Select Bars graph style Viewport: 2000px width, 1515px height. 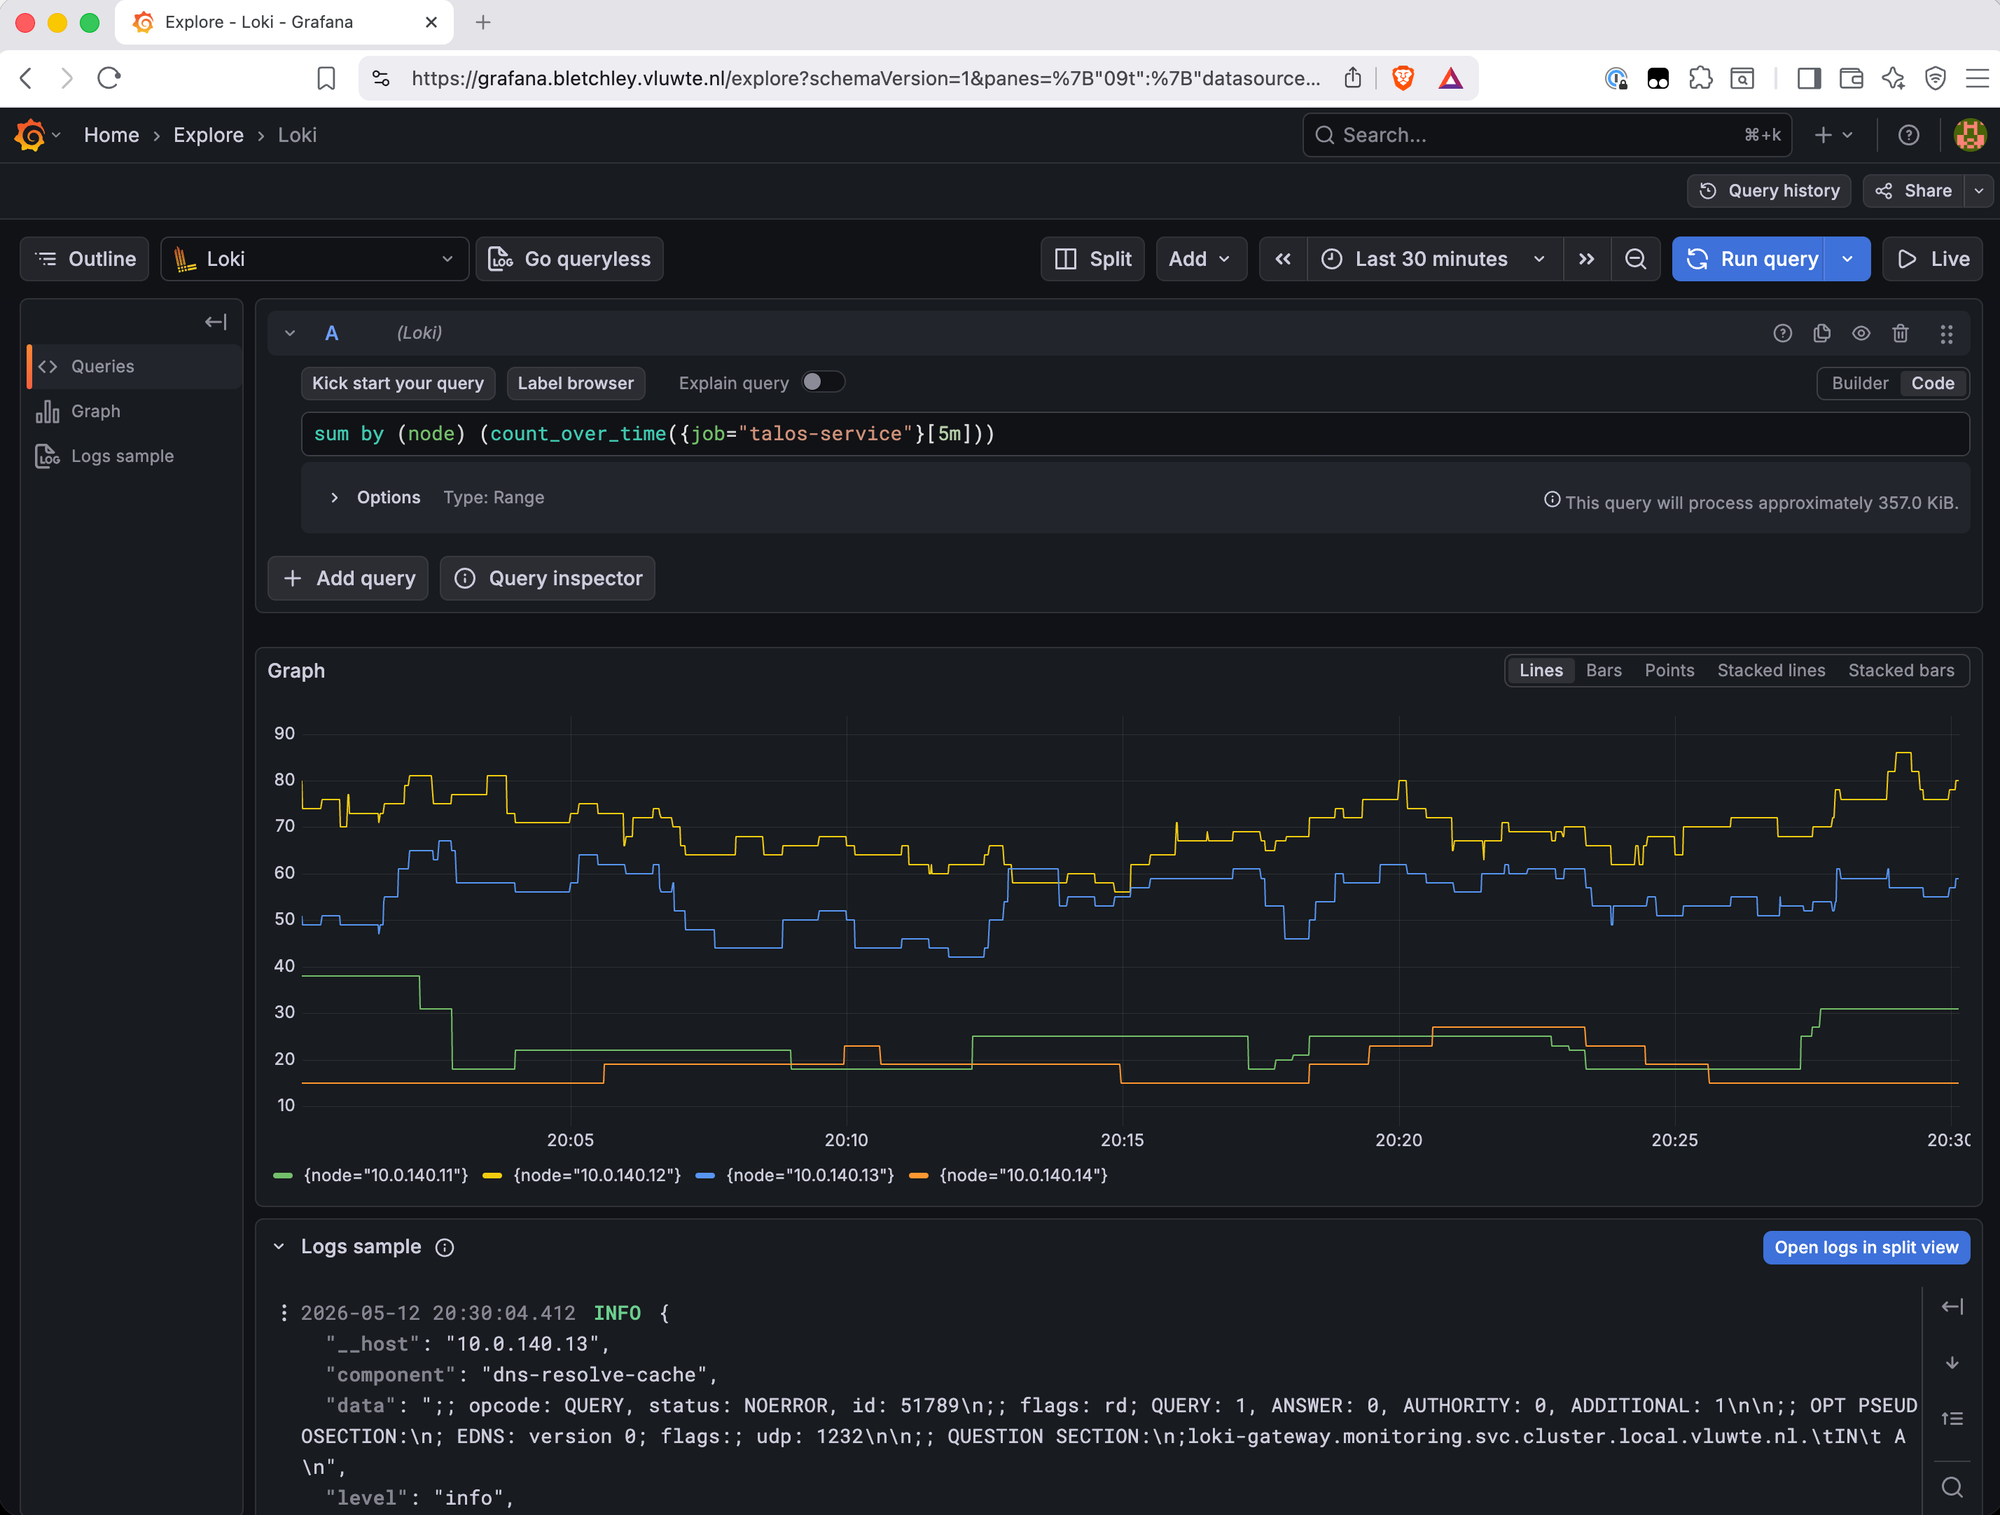click(1603, 670)
